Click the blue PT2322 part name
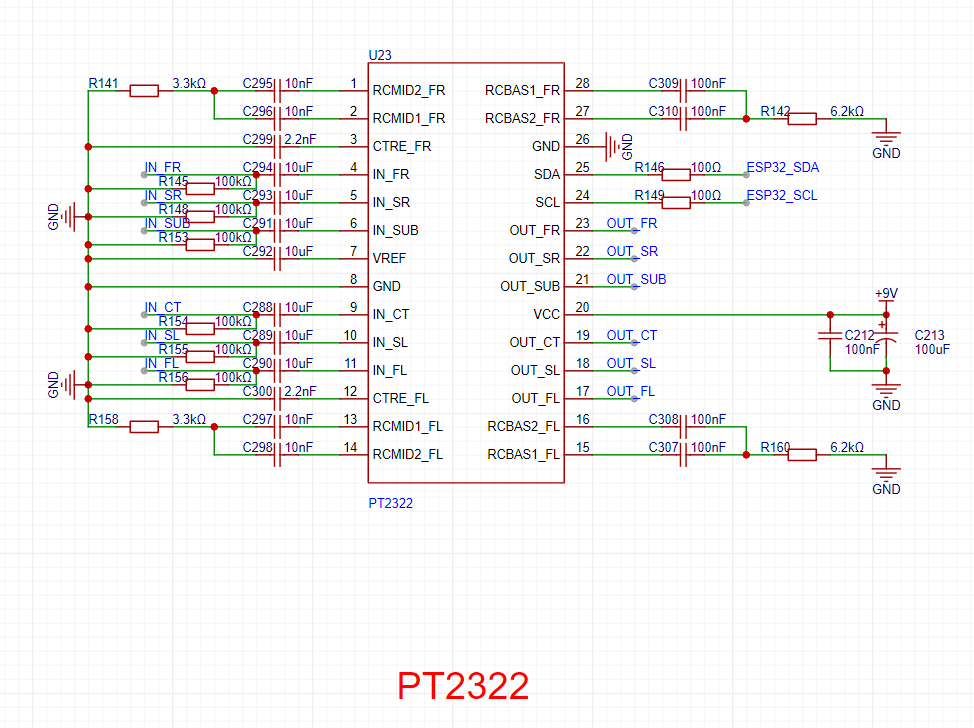974x728 pixels. point(391,503)
